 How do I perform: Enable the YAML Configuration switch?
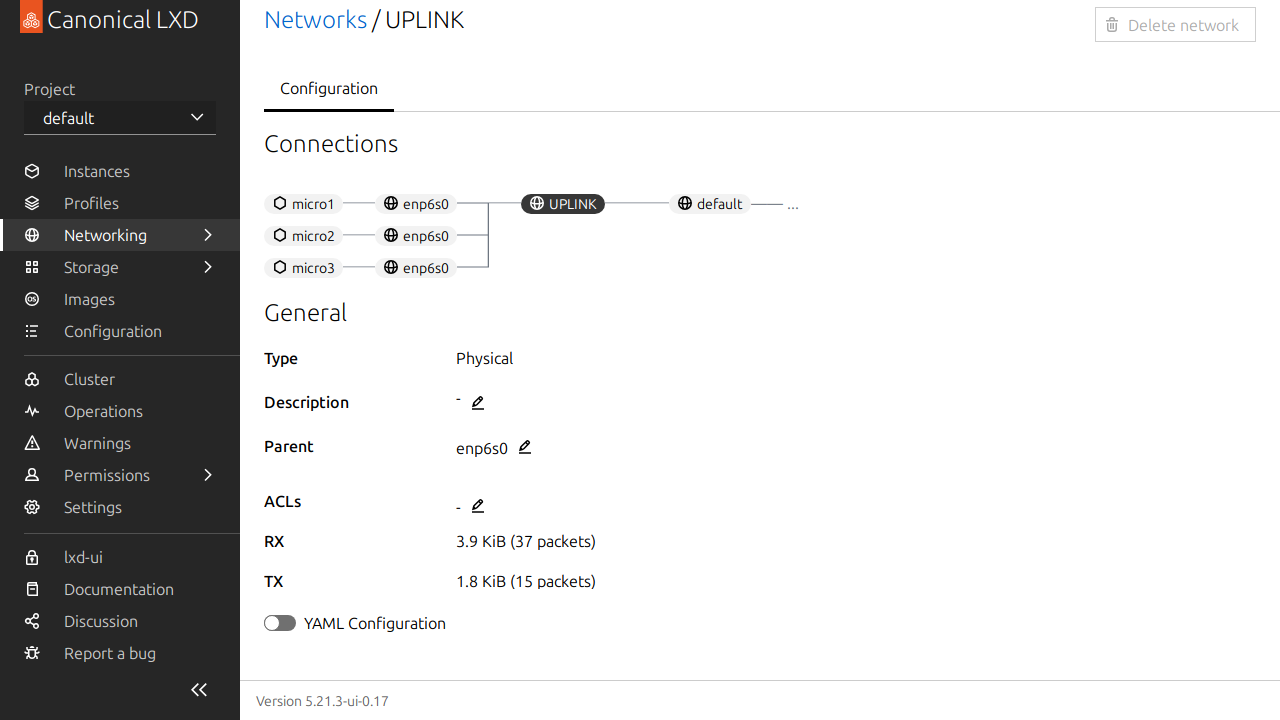click(x=280, y=623)
